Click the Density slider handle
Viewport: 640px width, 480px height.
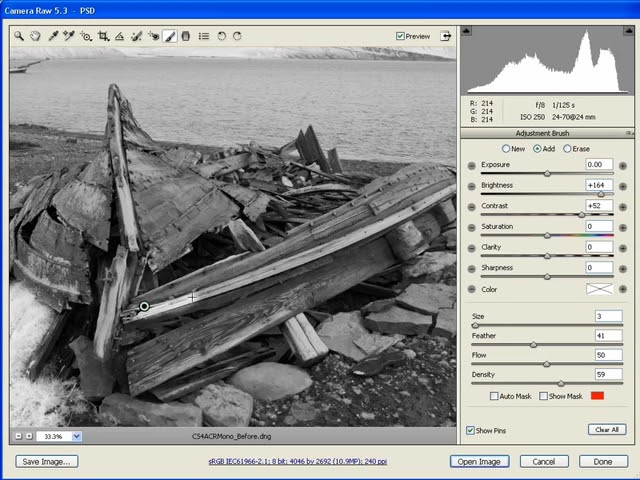coord(561,384)
